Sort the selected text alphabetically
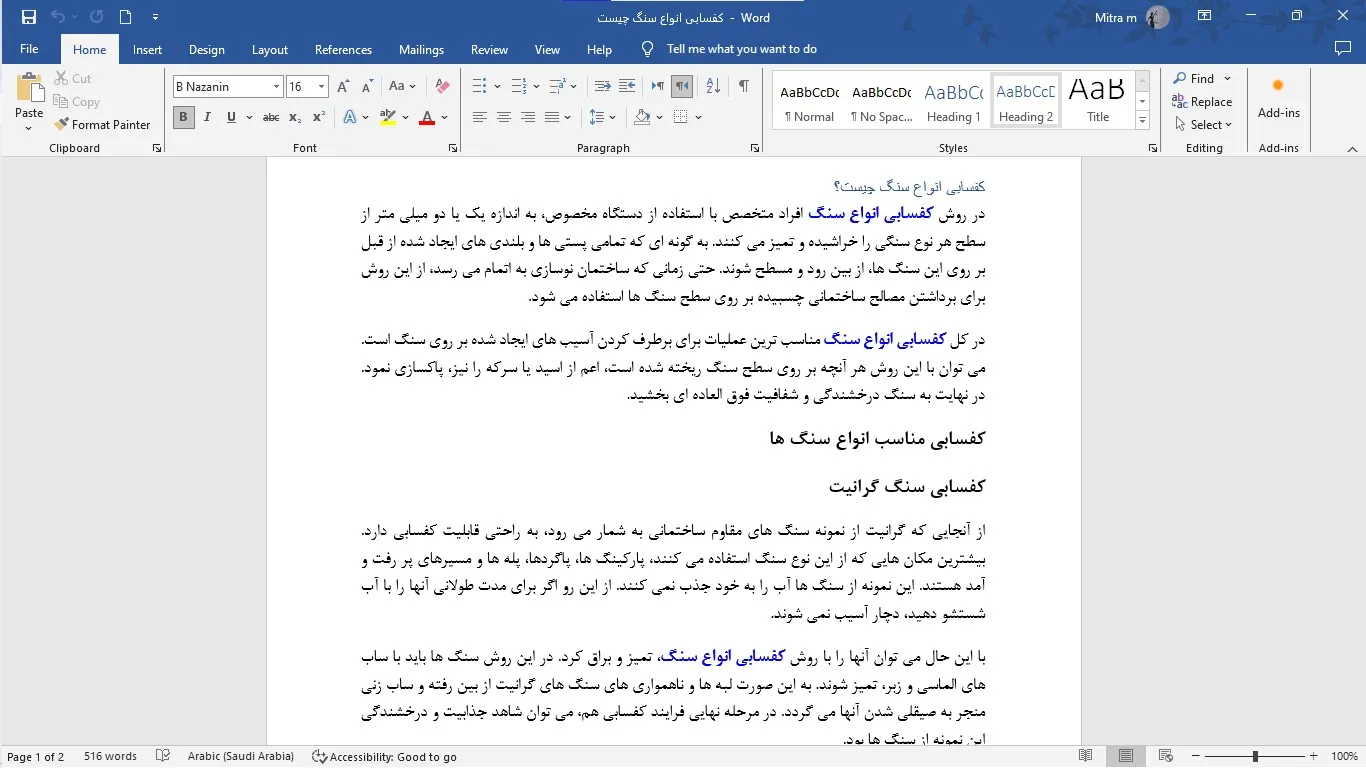1366x768 pixels. [x=715, y=87]
